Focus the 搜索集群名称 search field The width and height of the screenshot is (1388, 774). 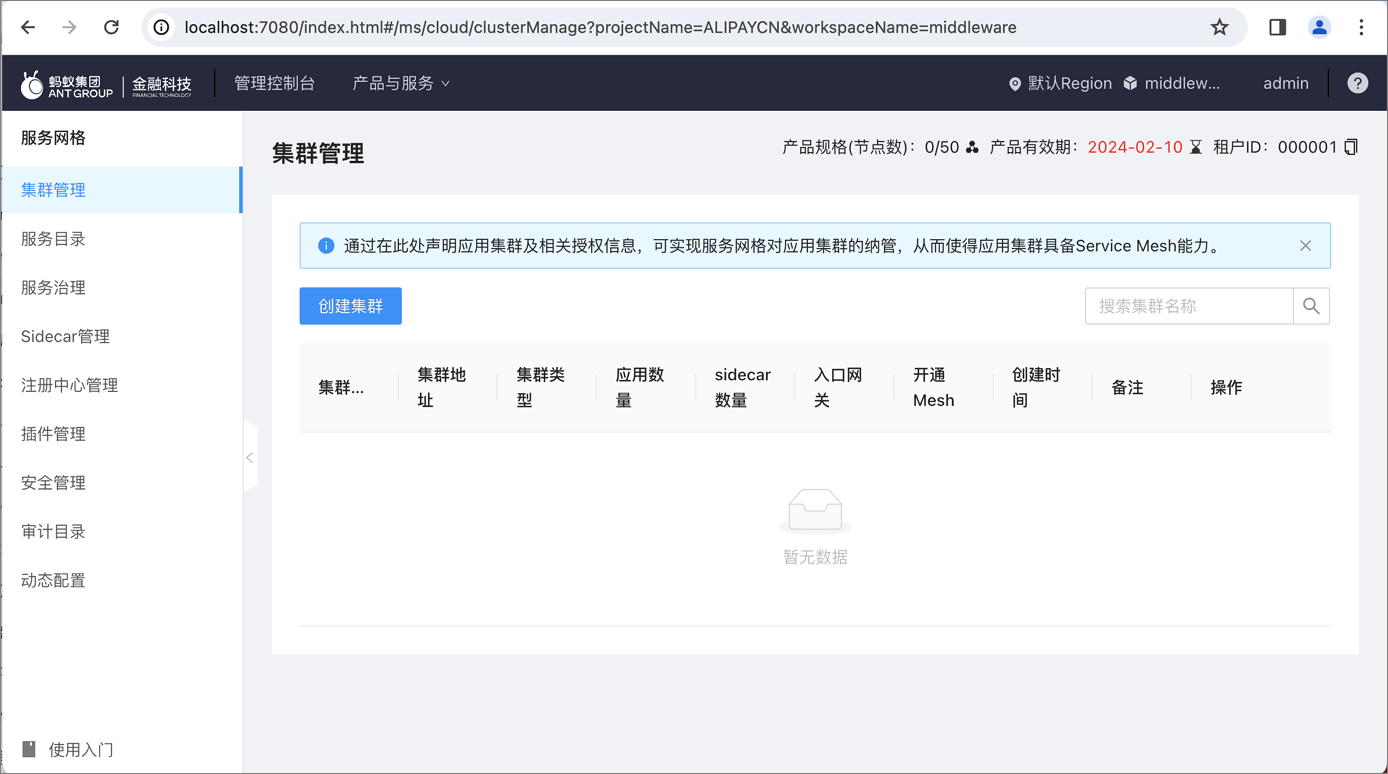coord(1189,306)
